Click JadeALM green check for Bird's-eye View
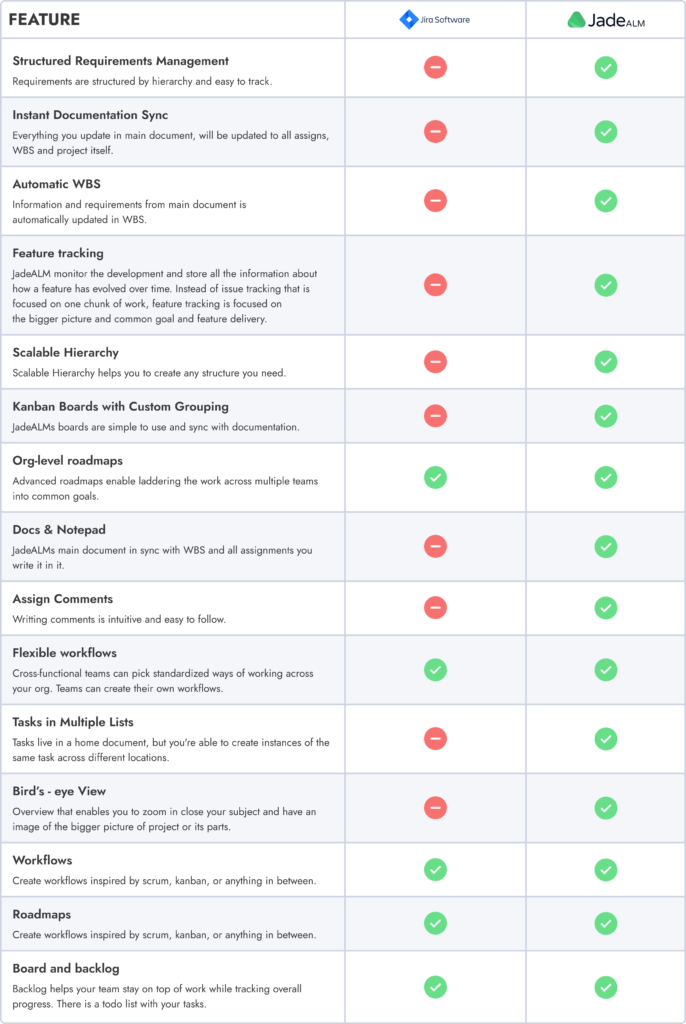 pos(606,808)
